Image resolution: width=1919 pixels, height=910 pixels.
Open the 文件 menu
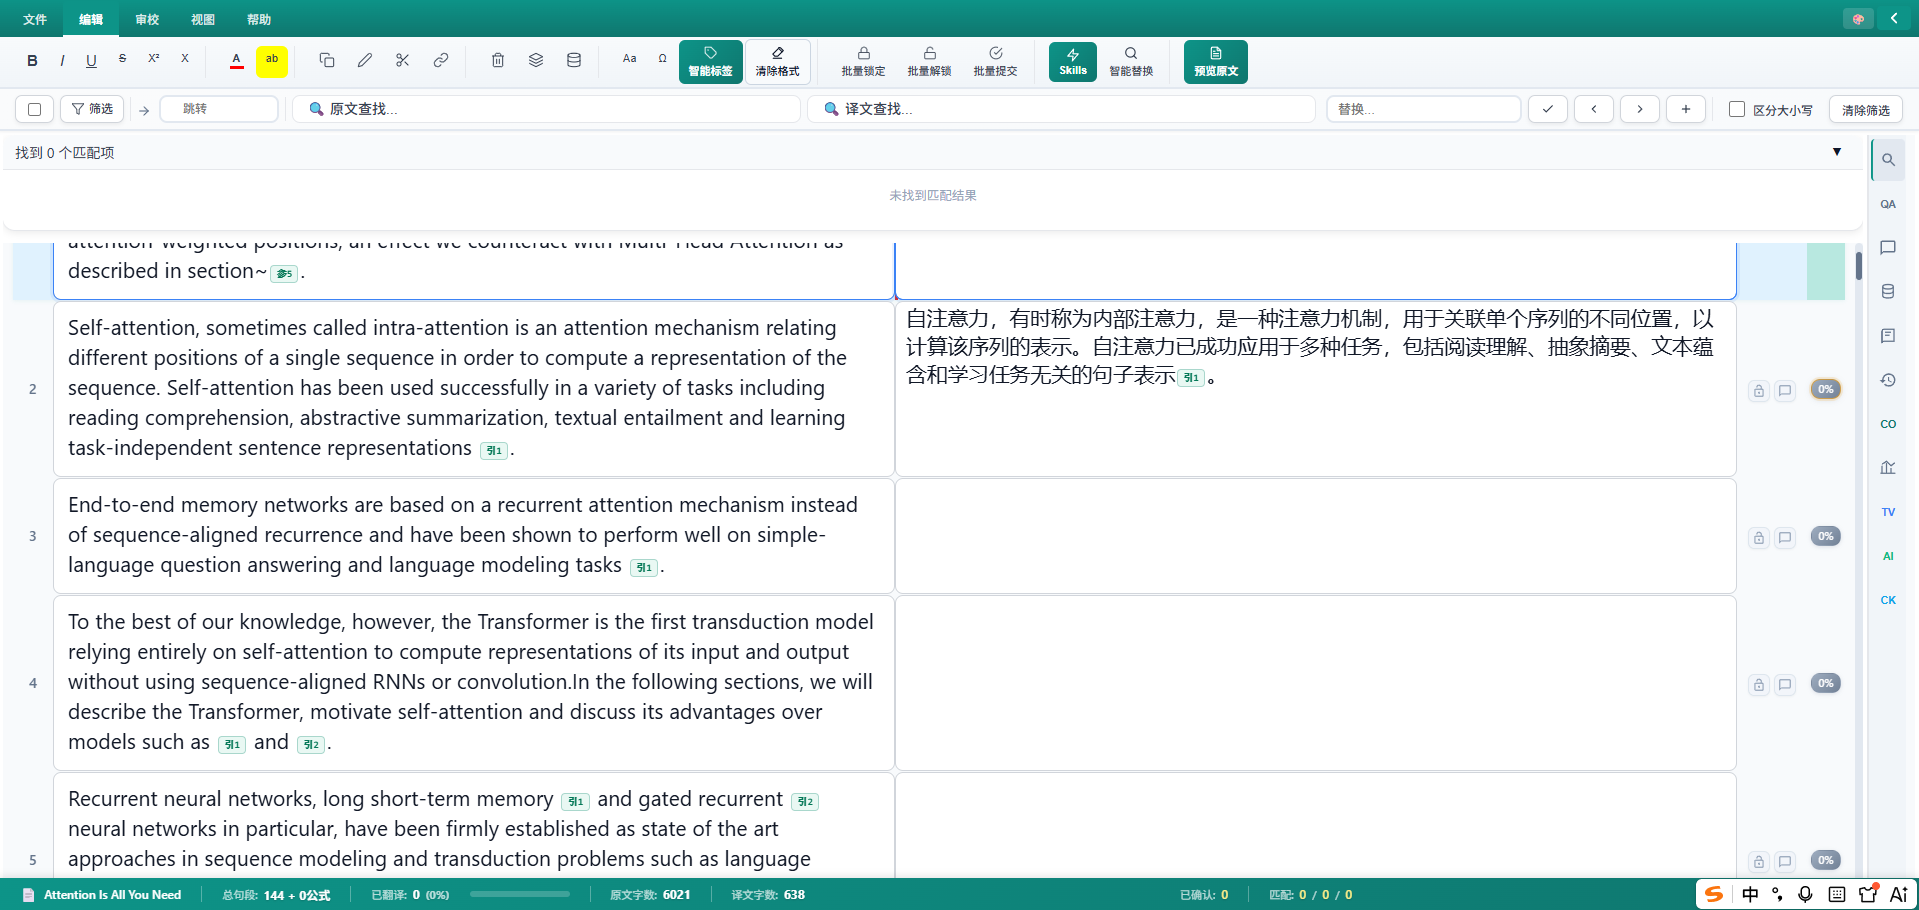pos(35,19)
